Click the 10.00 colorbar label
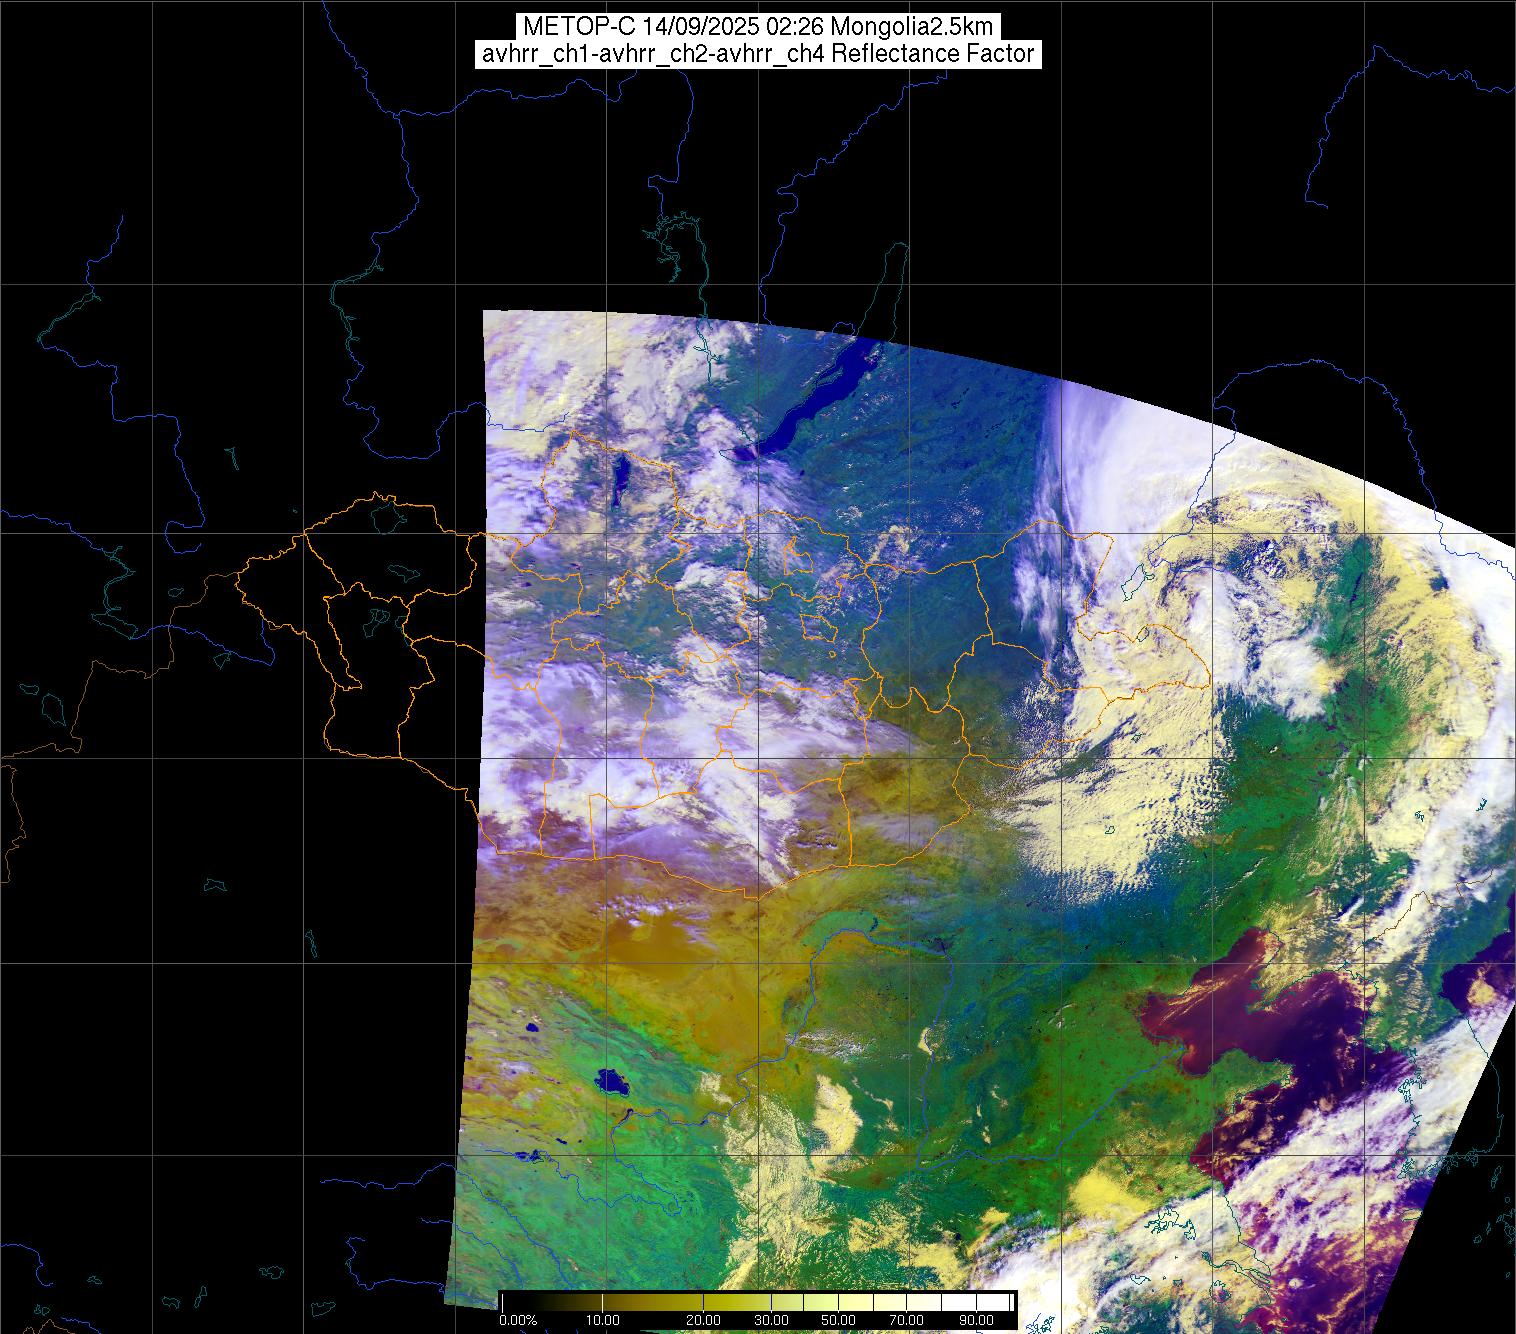Image resolution: width=1516 pixels, height=1334 pixels. pyautogui.click(x=603, y=1321)
